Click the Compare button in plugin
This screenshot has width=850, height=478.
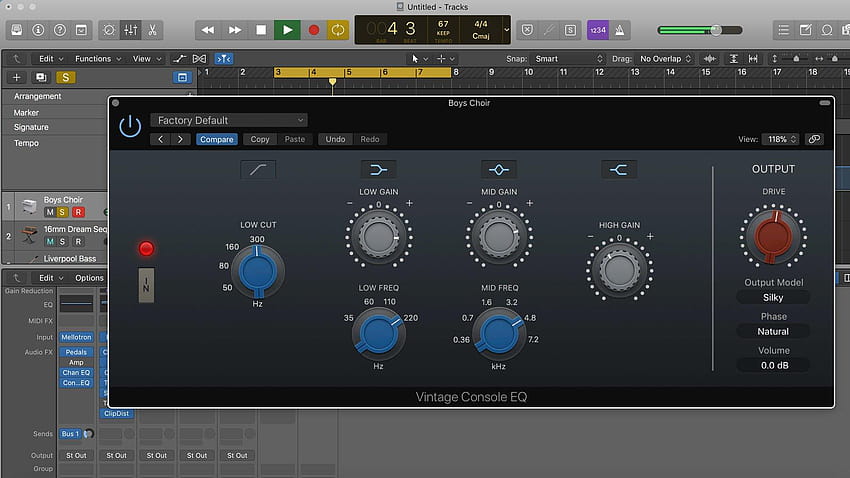216,139
